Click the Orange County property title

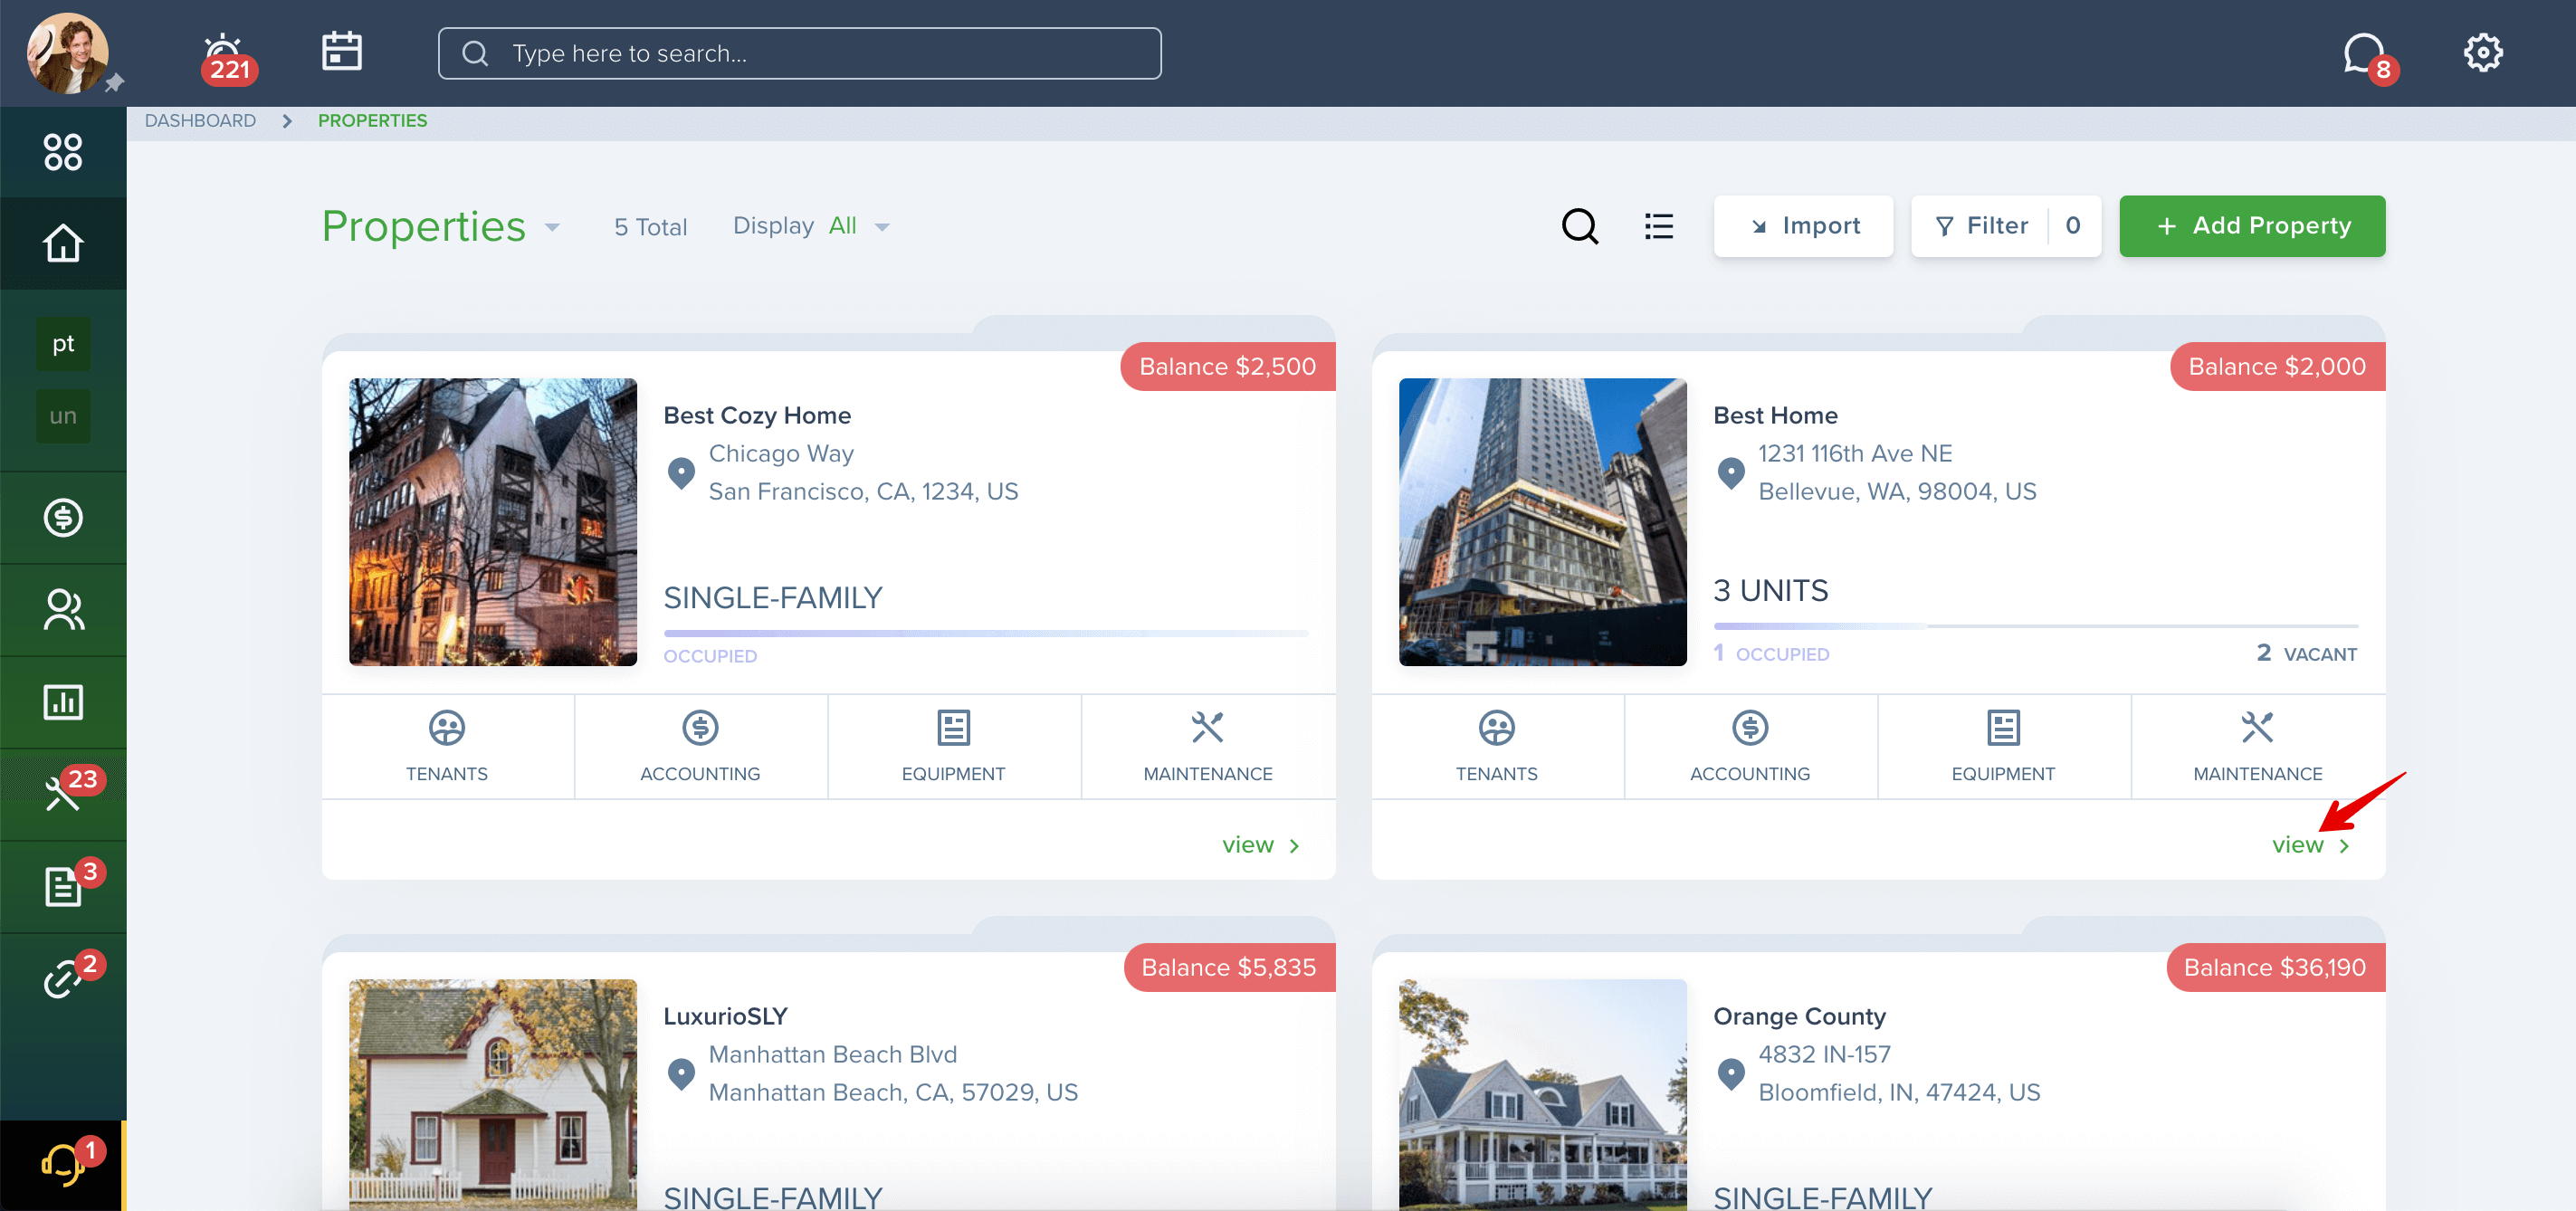pos(1799,1016)
